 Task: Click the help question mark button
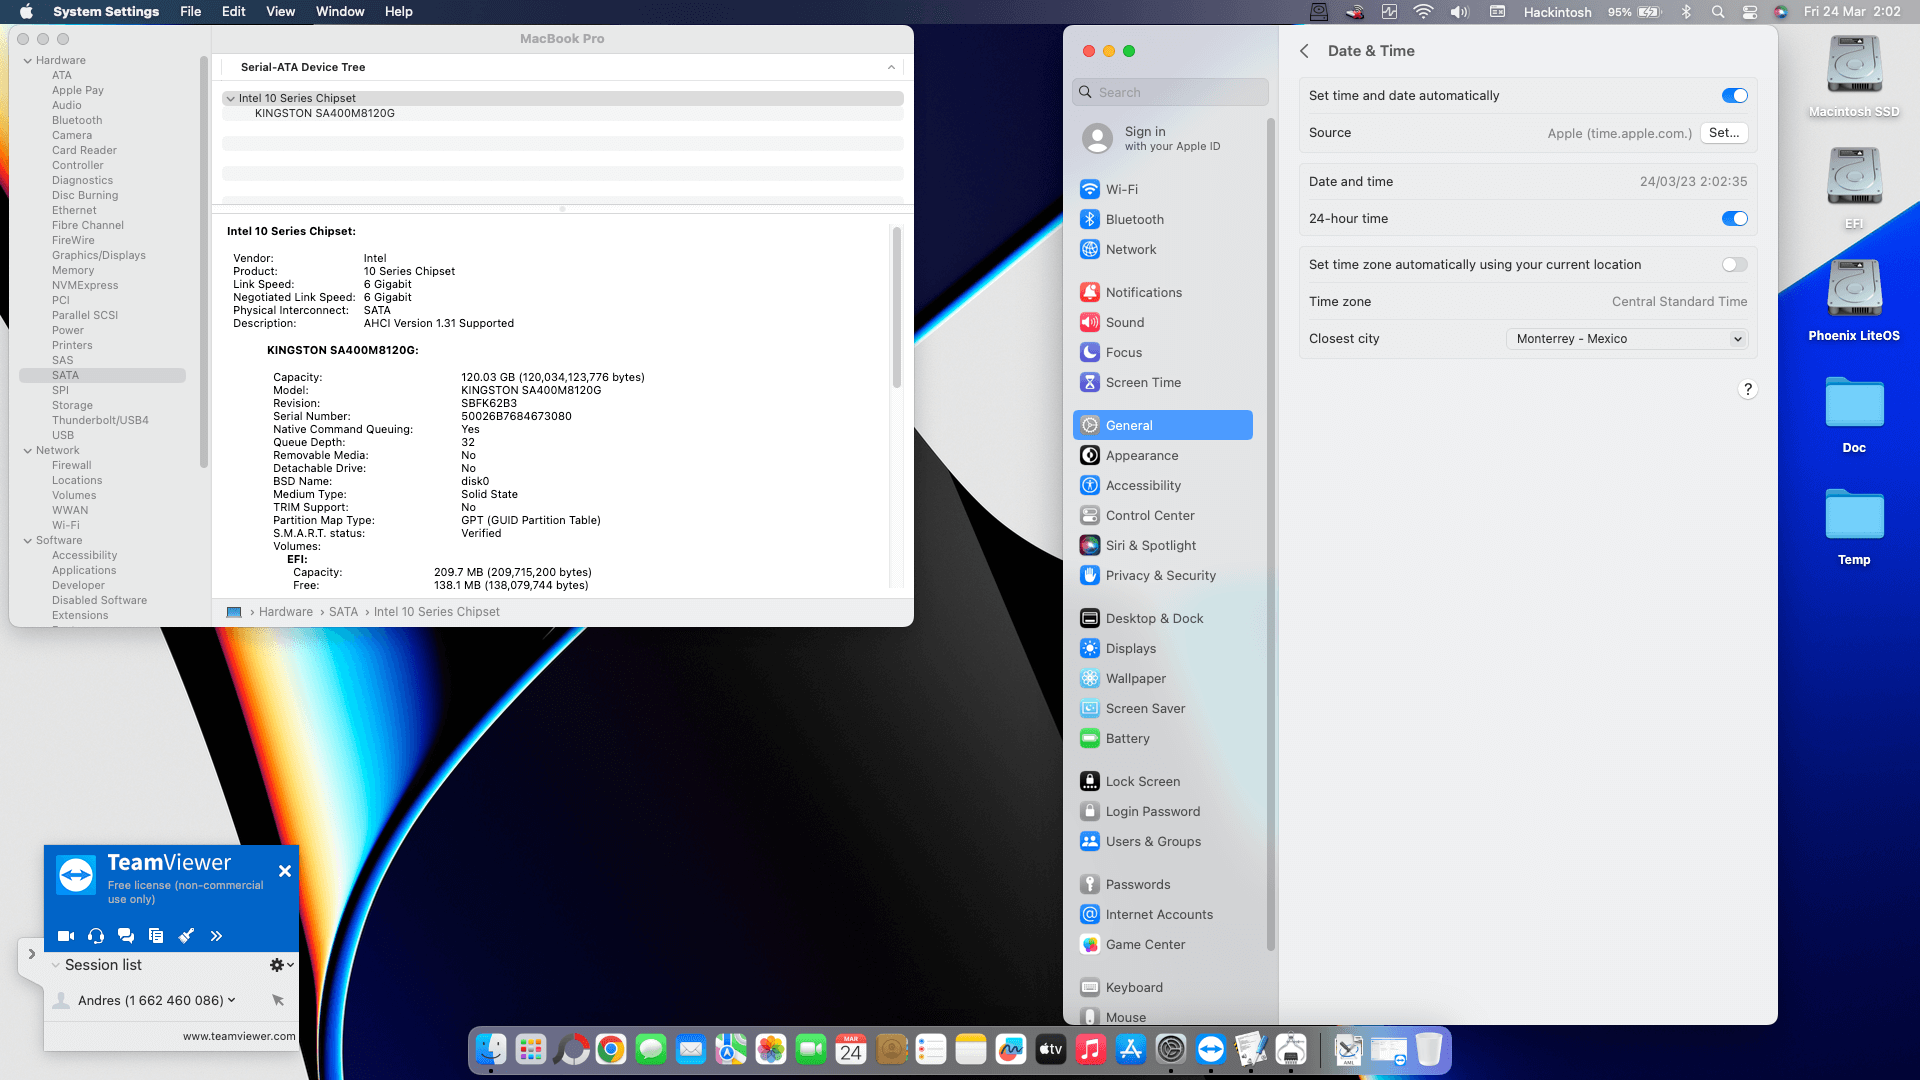click(x=1748, y=389)
